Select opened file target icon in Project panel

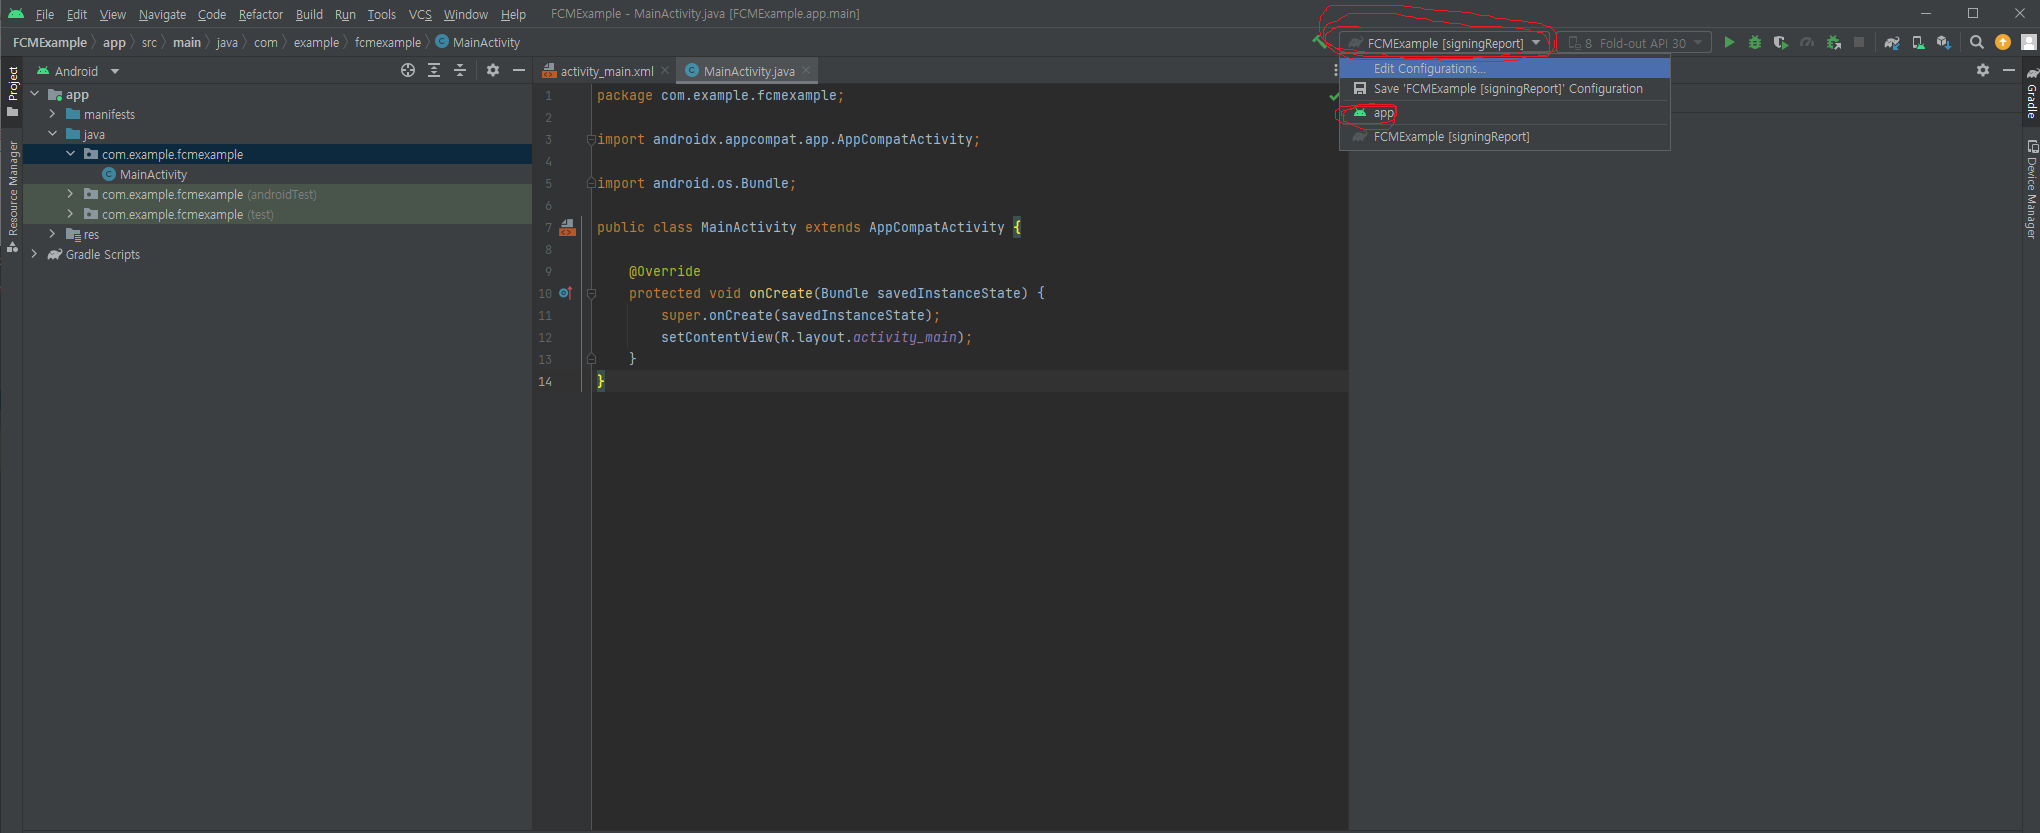click(x=408, y=70)
